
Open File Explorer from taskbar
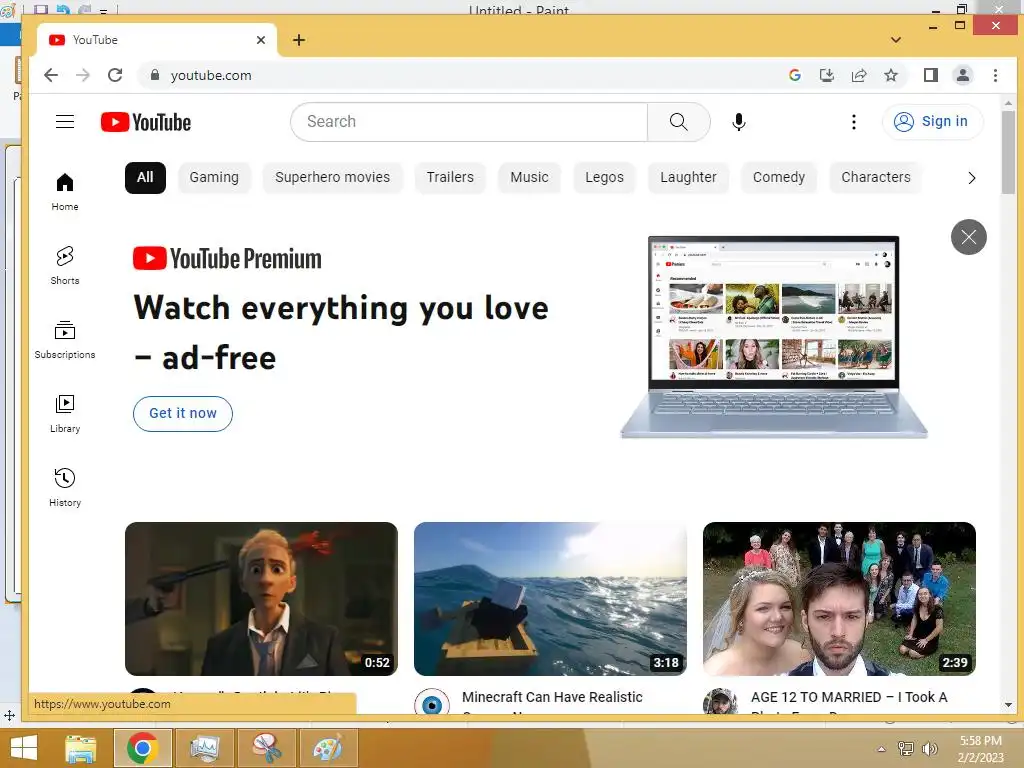point(81,748)
